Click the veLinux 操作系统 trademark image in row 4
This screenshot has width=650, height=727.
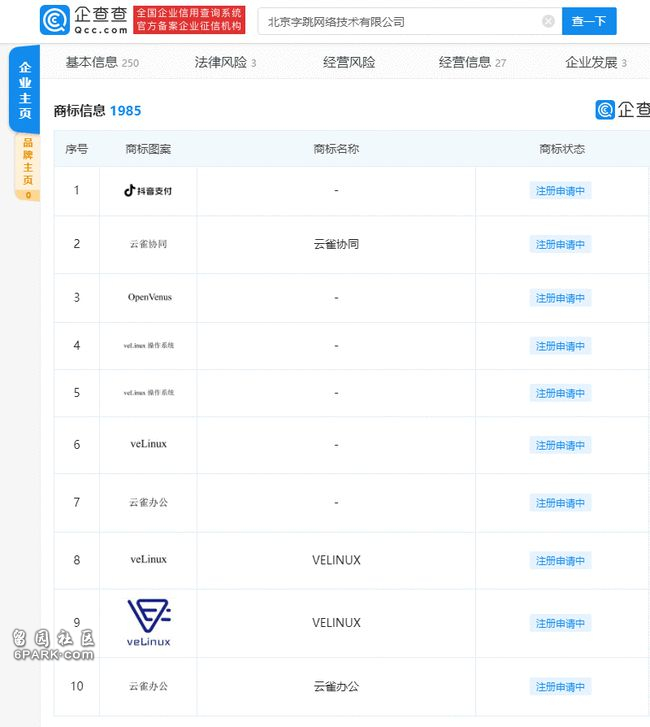pyautogui.click(x=148, y=345)
